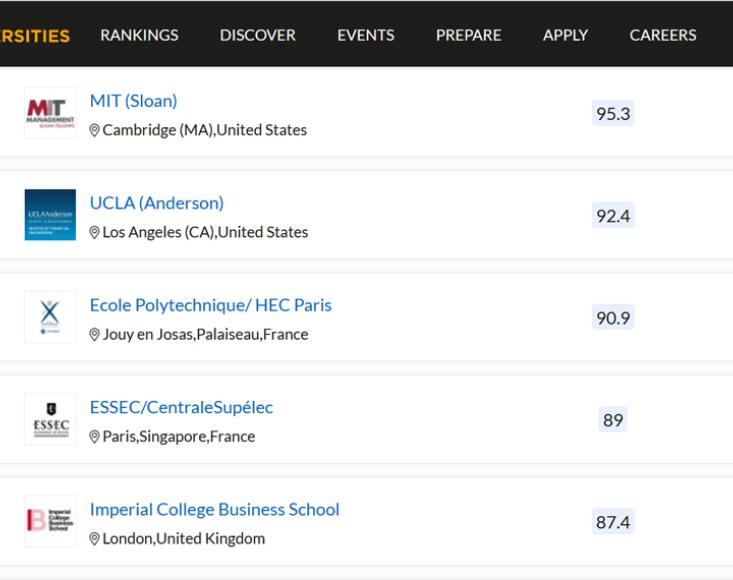733x580 pixels.
Task: Open the Rankings menu
Action: (139, 35)
